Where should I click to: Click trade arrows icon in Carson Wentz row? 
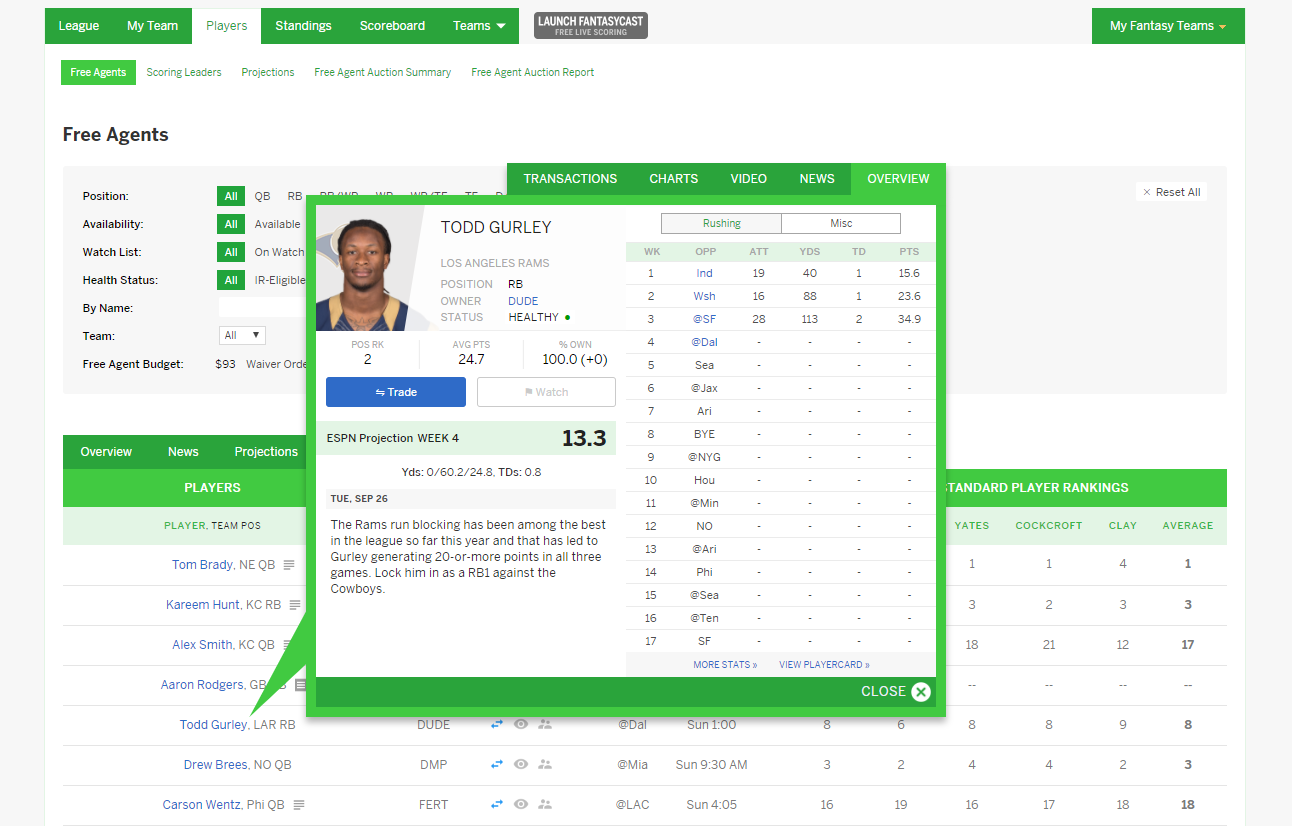point(497,805)
